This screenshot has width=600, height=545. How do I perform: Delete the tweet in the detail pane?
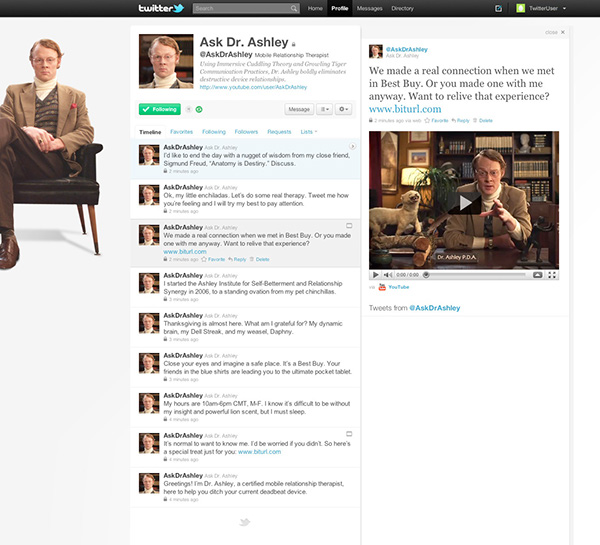click(483, 120)
